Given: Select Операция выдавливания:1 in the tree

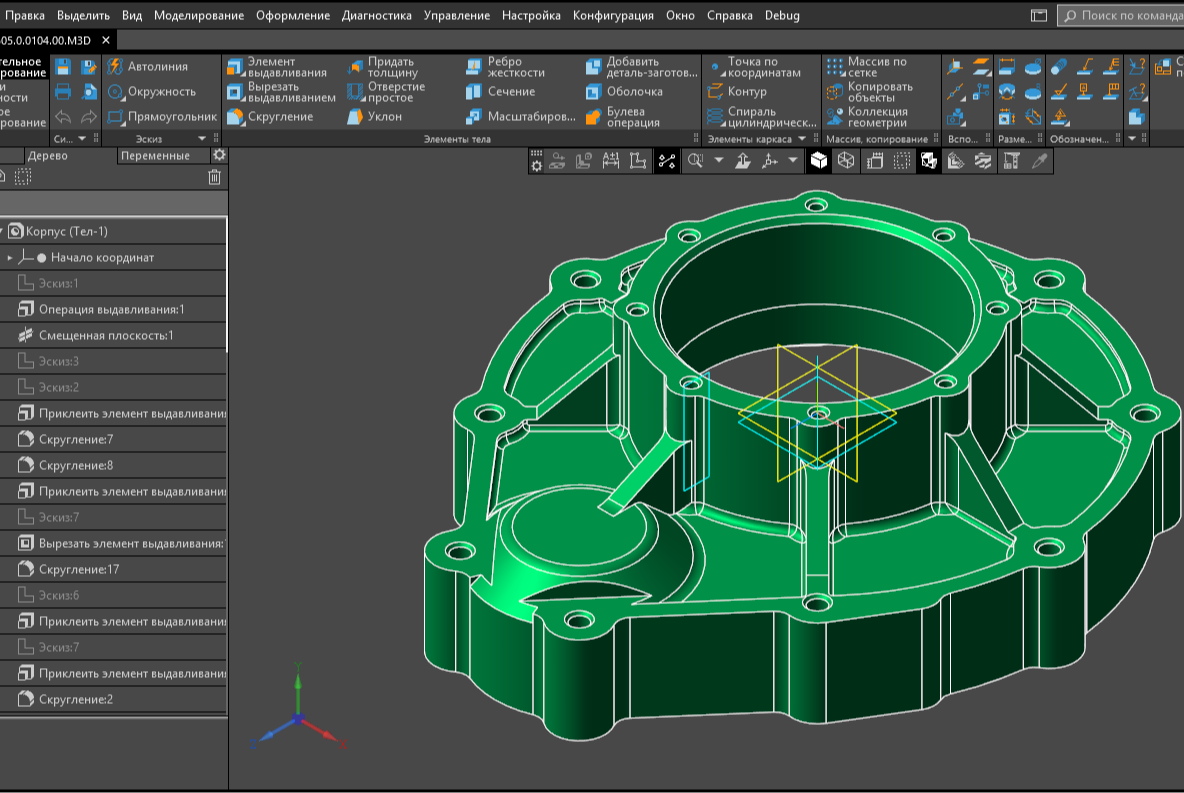Looking at the screenshot, I should [111, 310].
